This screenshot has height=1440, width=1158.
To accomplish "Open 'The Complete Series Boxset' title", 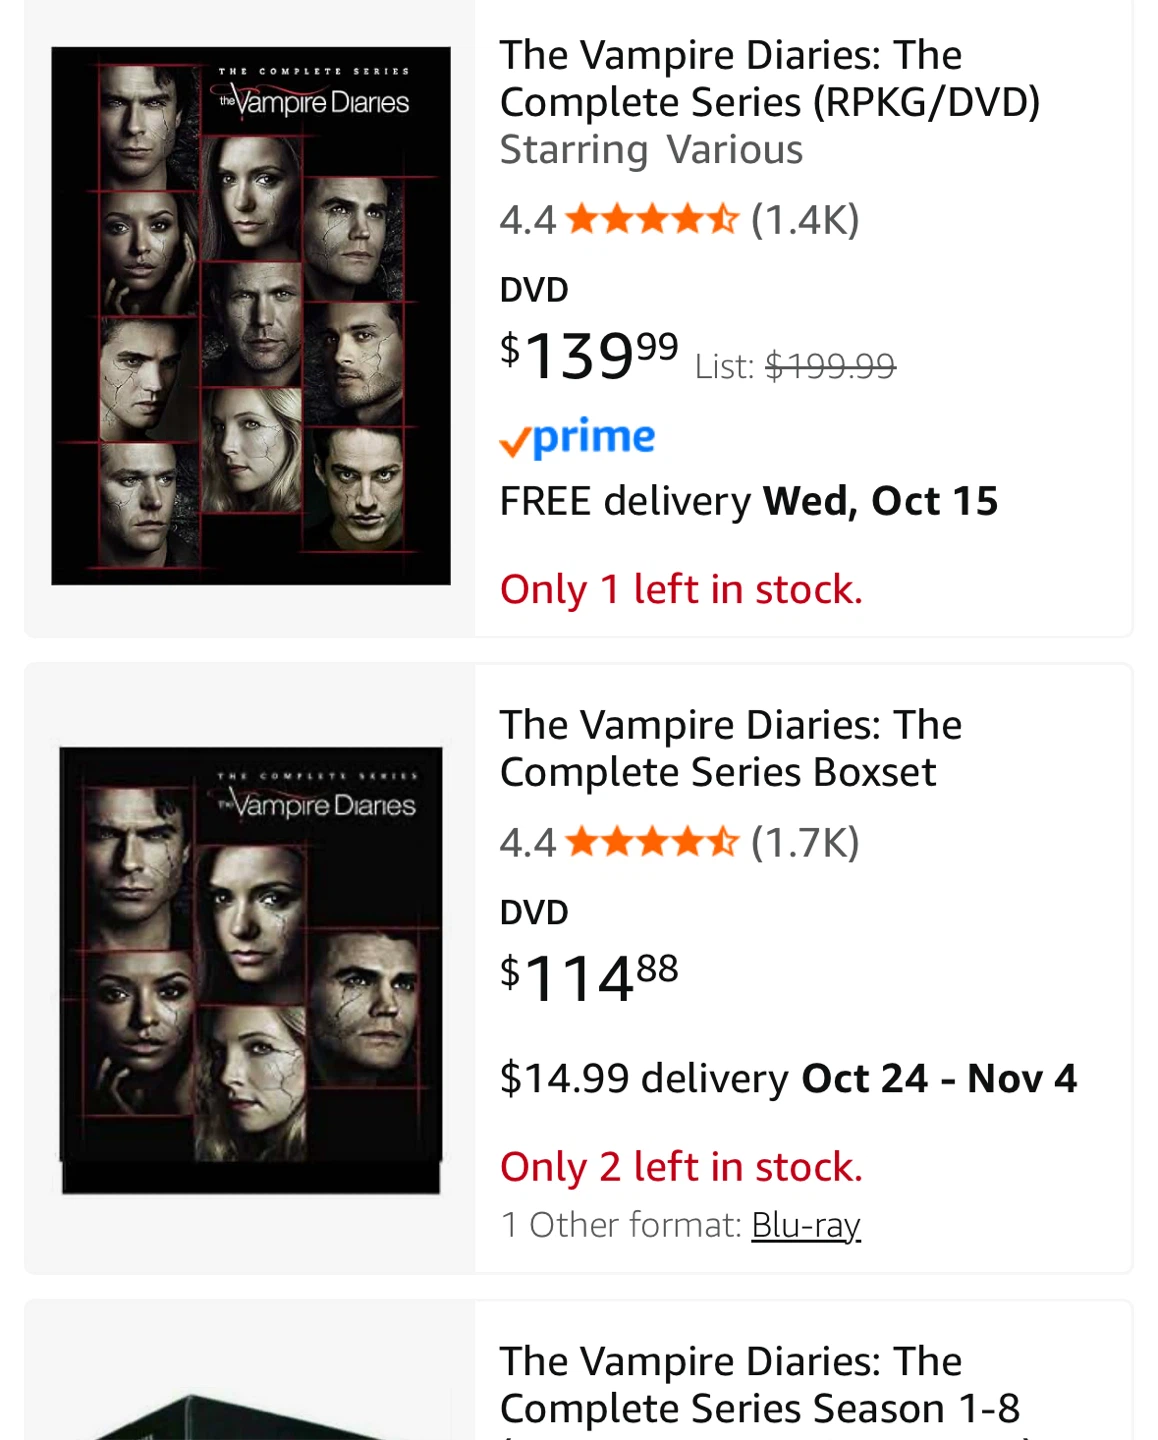I will [730, 748].
